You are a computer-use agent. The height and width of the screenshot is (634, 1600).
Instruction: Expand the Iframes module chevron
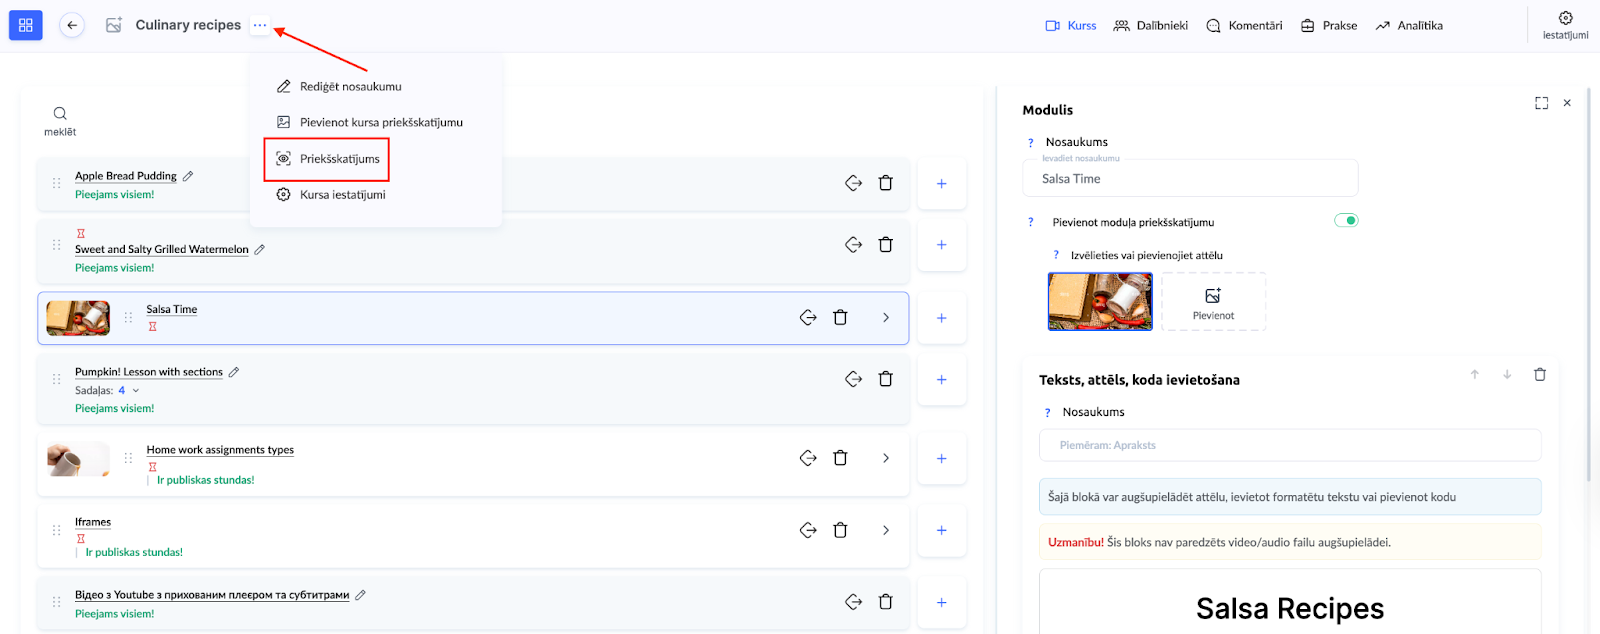(885, 530)
